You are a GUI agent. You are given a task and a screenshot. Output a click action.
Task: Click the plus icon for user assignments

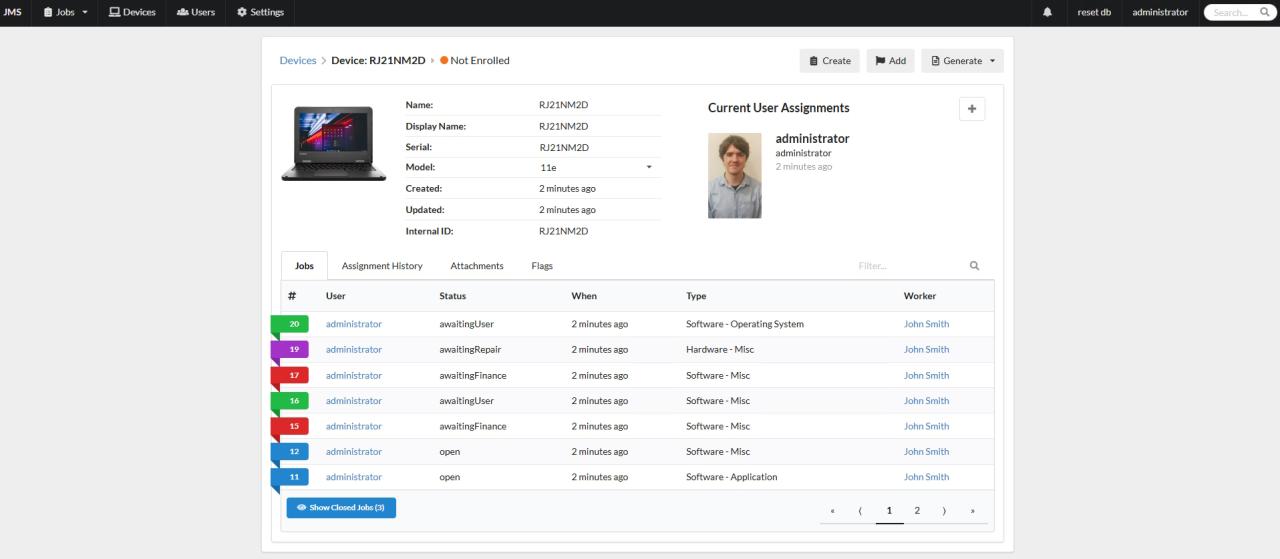pos(971,109)
